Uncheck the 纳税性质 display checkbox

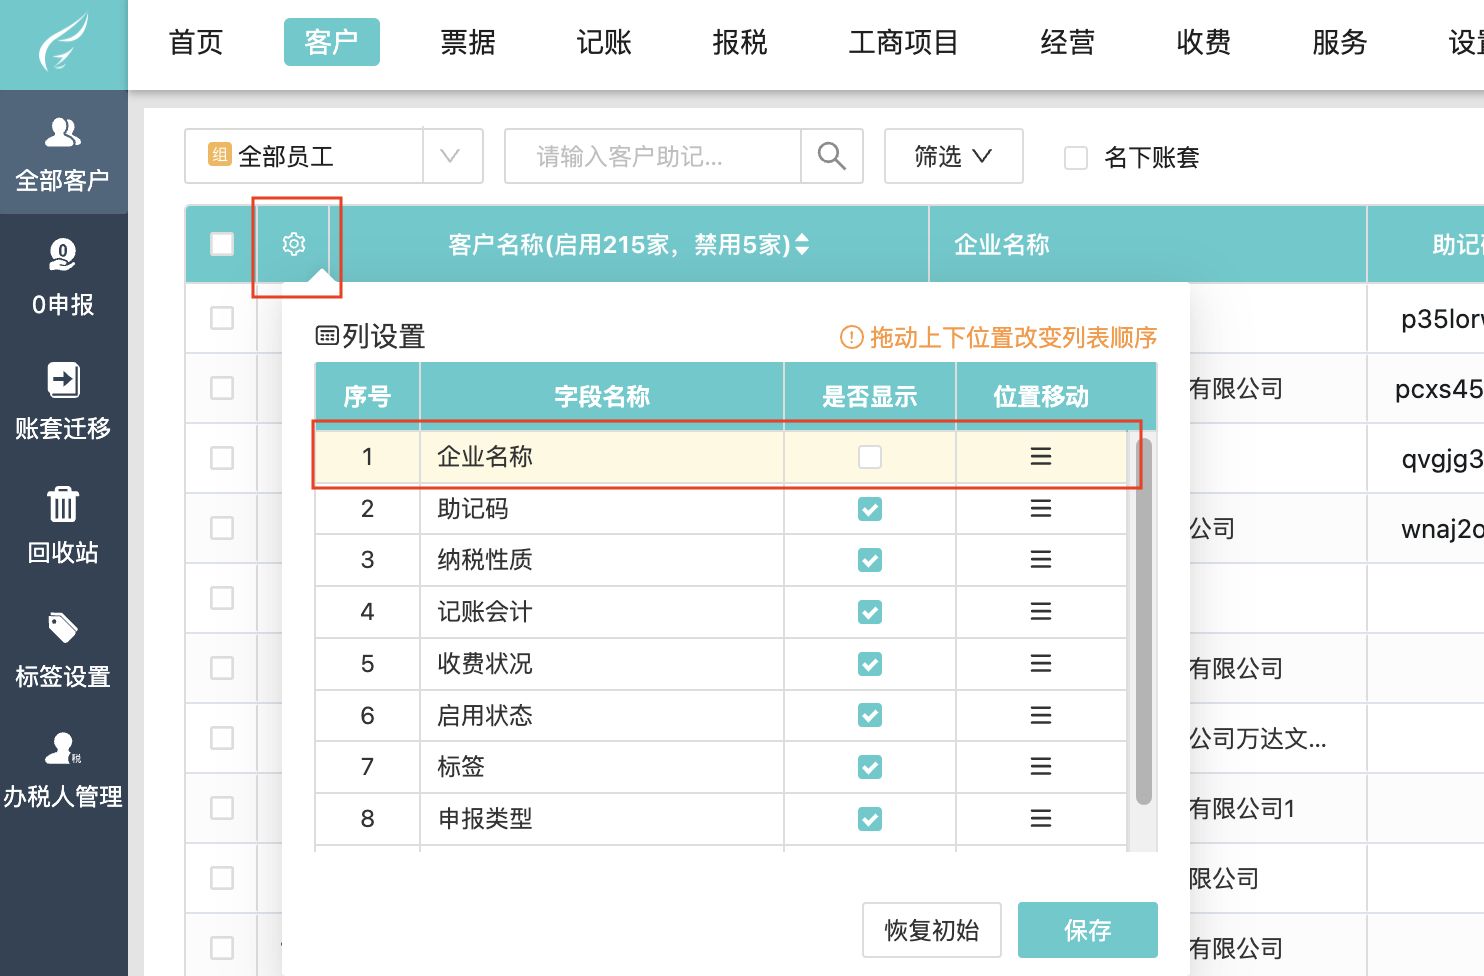[x=870, y=560]
